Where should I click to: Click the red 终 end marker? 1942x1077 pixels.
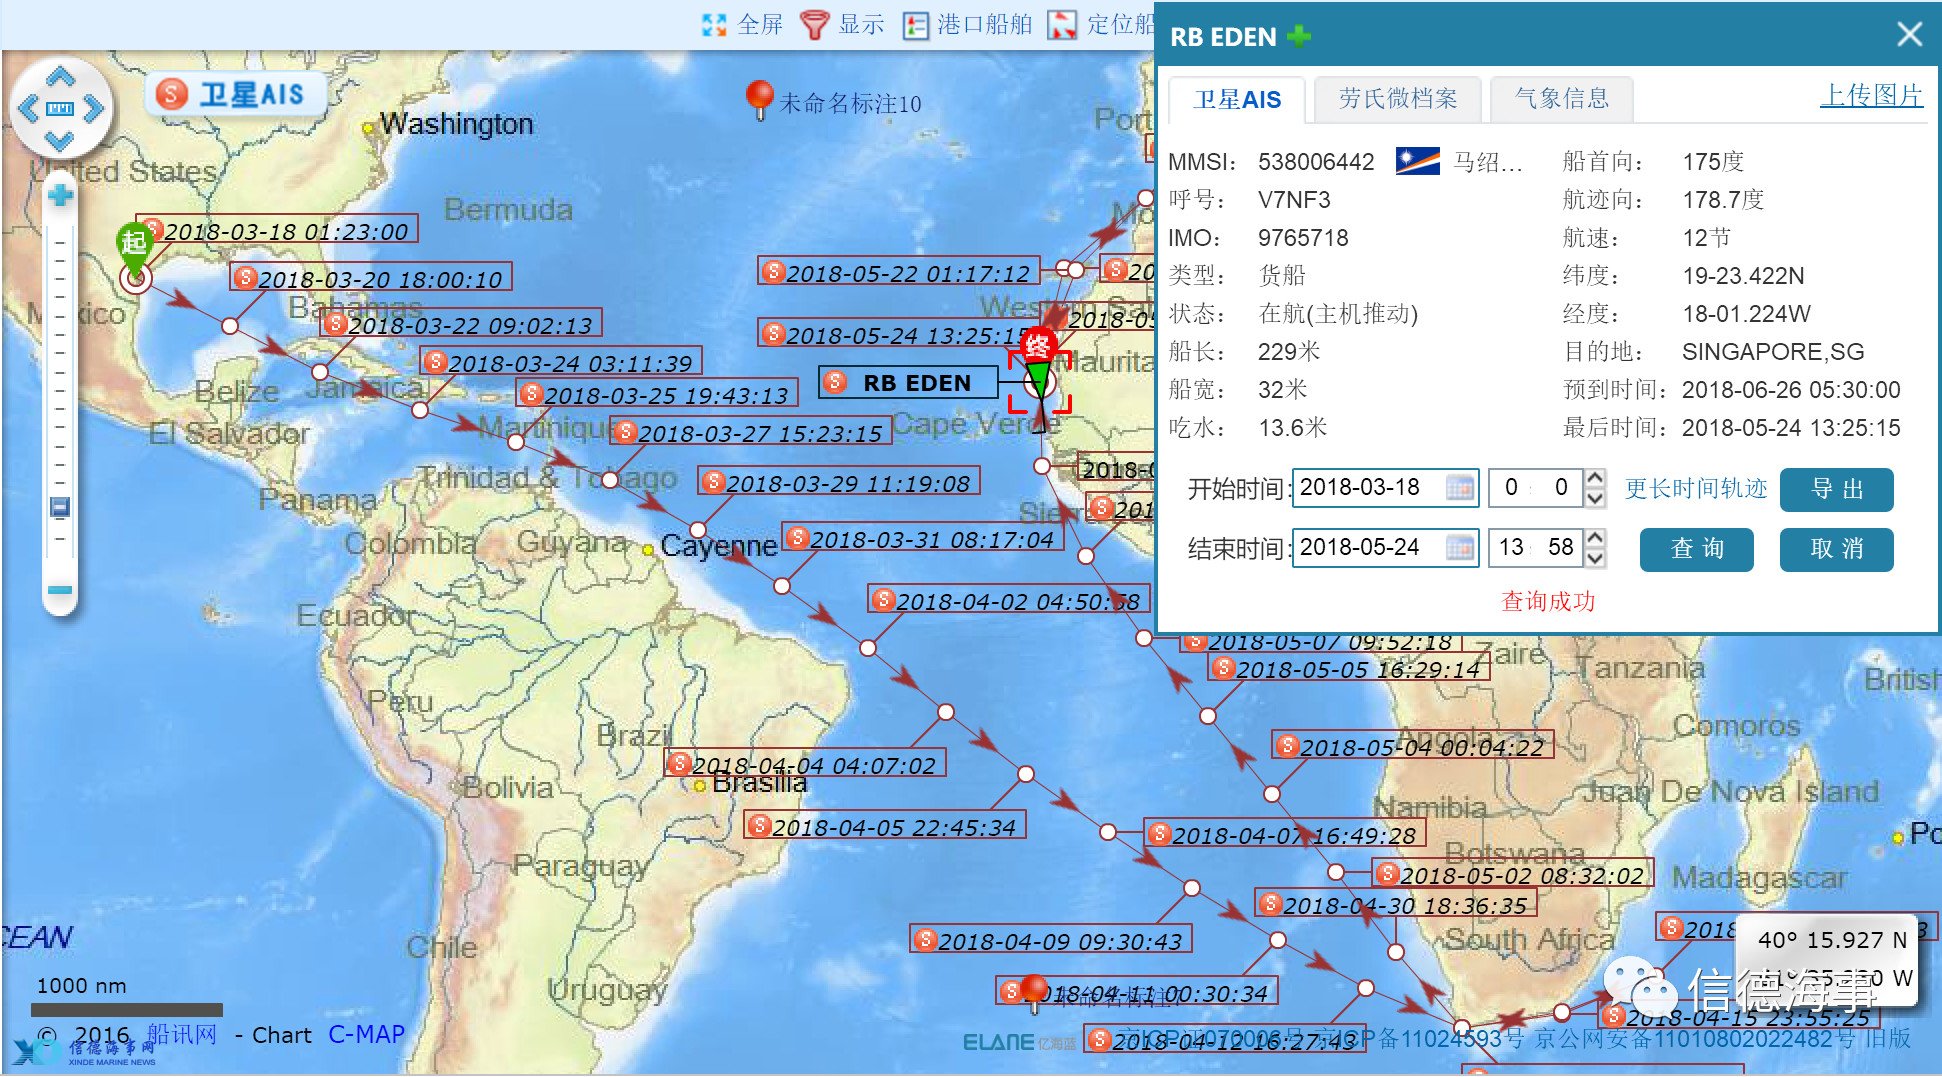(x=1038, y=346)
